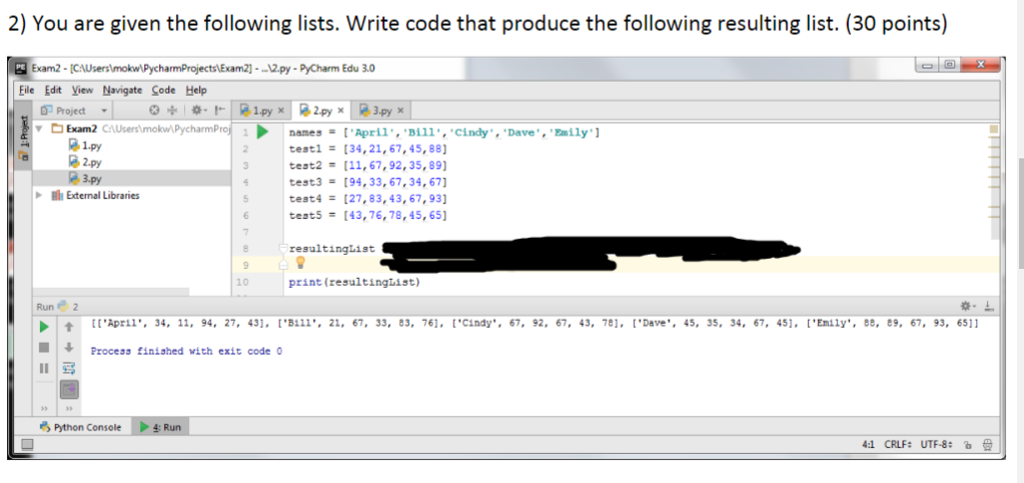1024x483 pixels.
Task: Open the Code menu
Action: (163, 90)
